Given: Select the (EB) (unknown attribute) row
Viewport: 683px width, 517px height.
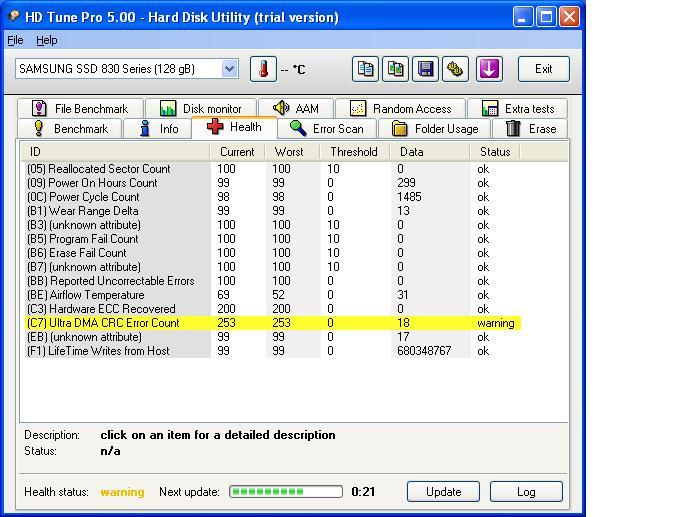Looking at the screenshot, I should point(271,337).
